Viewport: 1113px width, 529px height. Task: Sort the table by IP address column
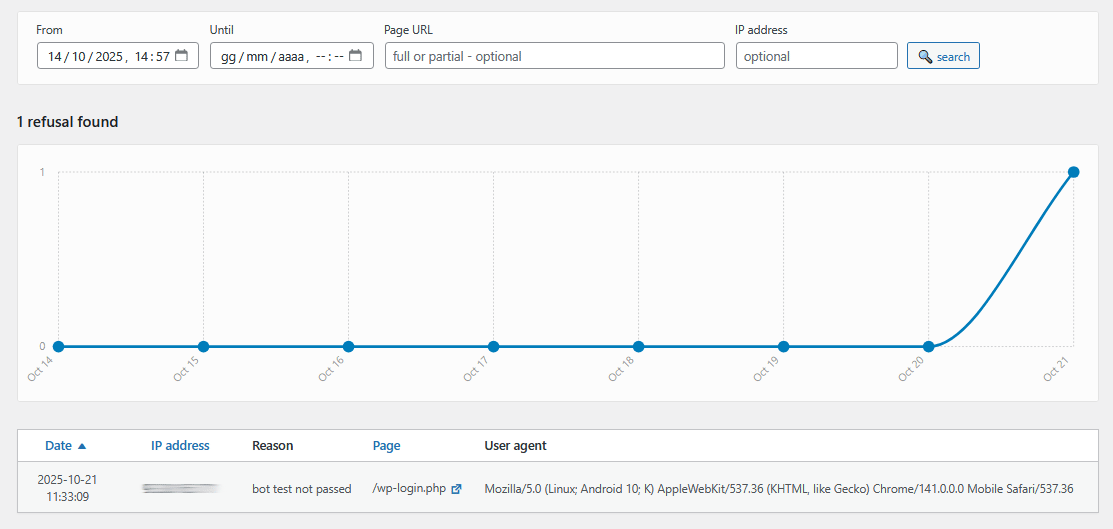[x=180, y=446]
